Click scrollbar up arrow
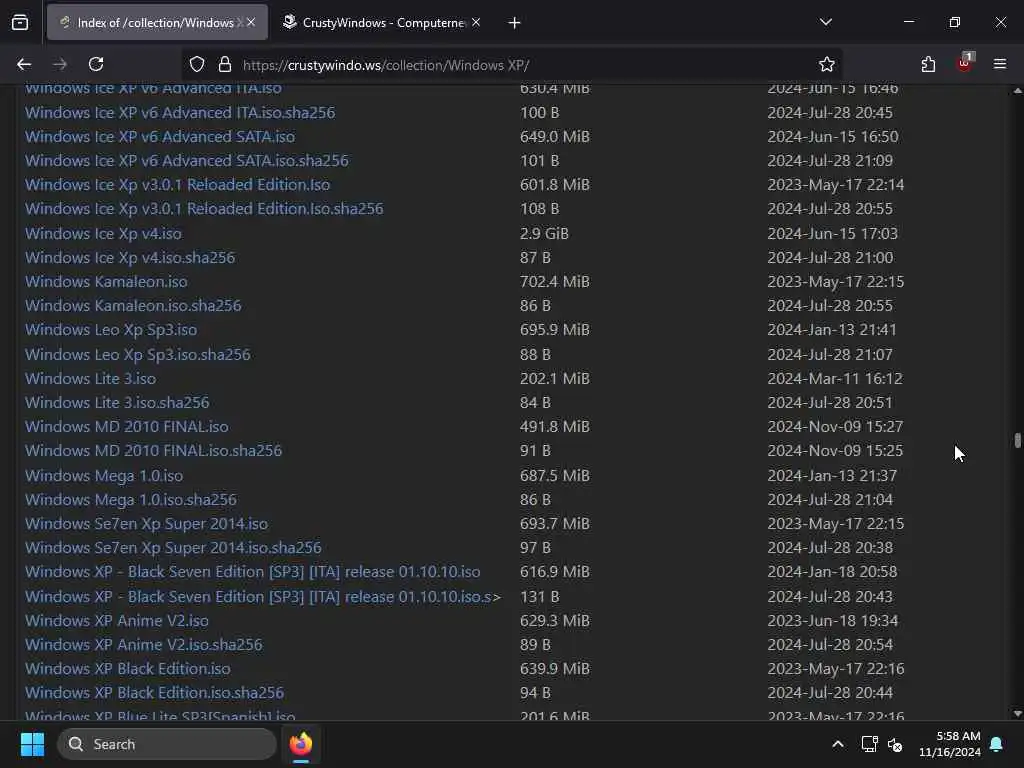This screenshot has height=768, width=1024. coord(1017,91)
